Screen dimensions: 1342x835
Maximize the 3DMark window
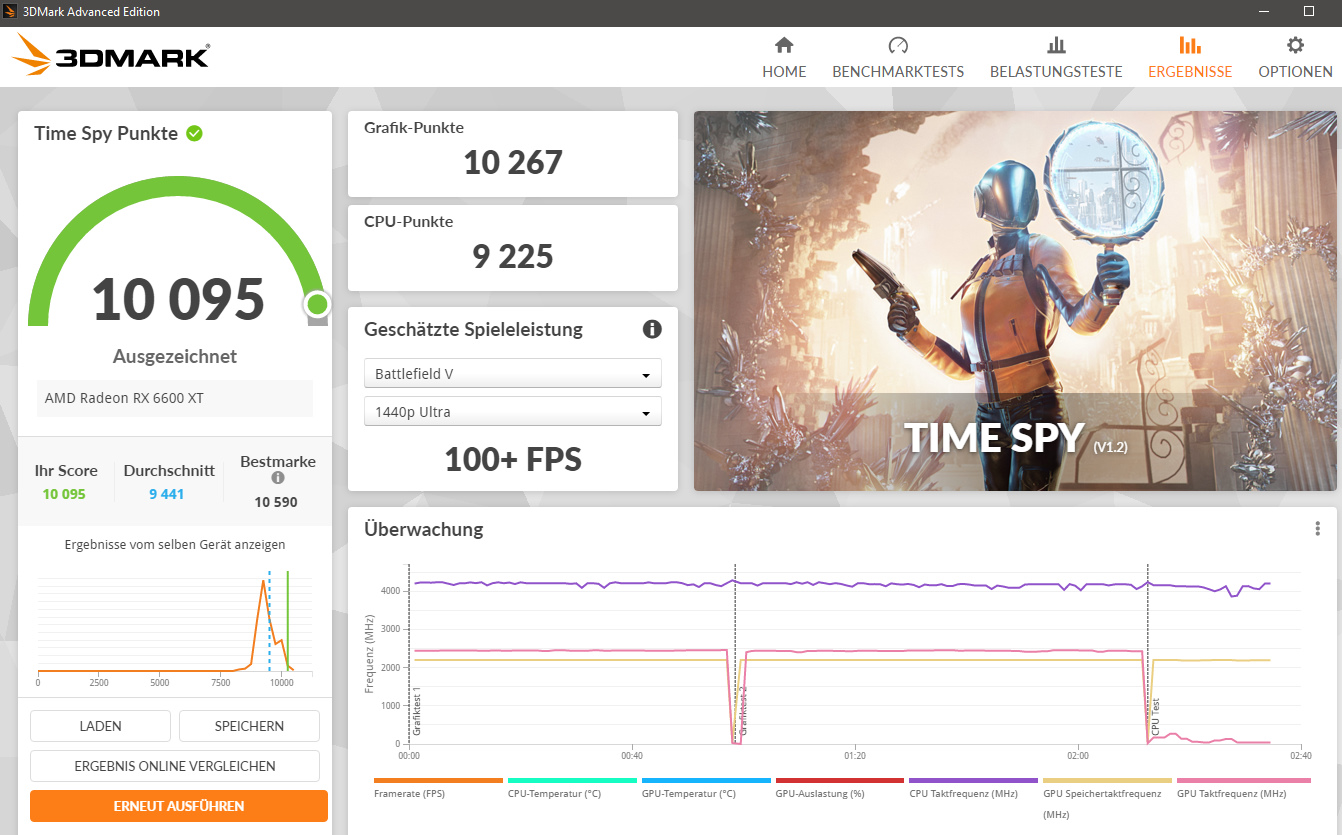1309,12
